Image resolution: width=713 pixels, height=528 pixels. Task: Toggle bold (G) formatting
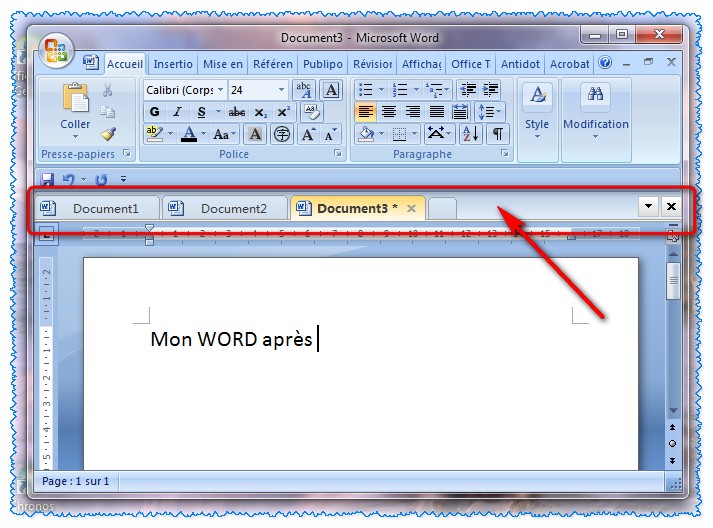155,112
